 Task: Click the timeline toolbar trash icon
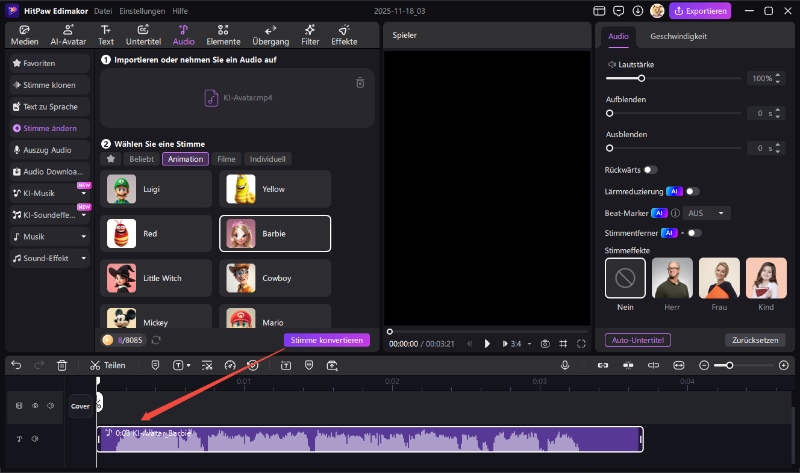tap(62, 365)
